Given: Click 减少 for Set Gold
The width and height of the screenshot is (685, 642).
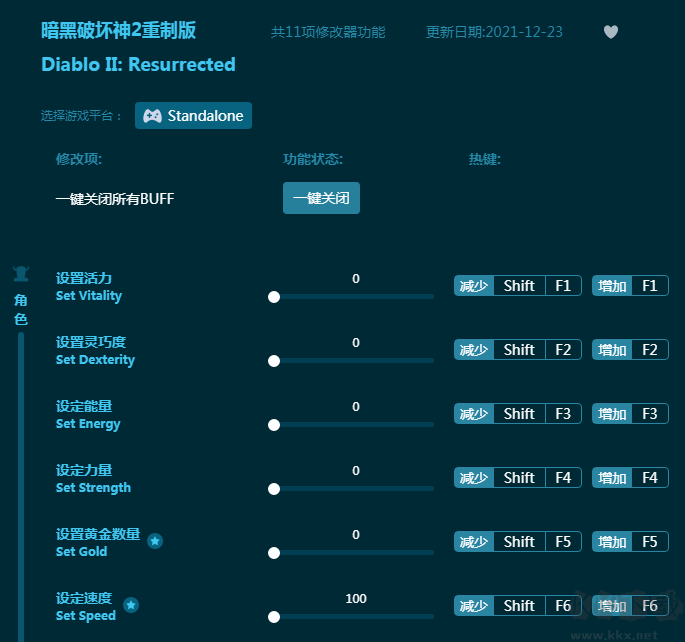Looking at the screenshot, I should pyautogui.click(x=474, y=542).
